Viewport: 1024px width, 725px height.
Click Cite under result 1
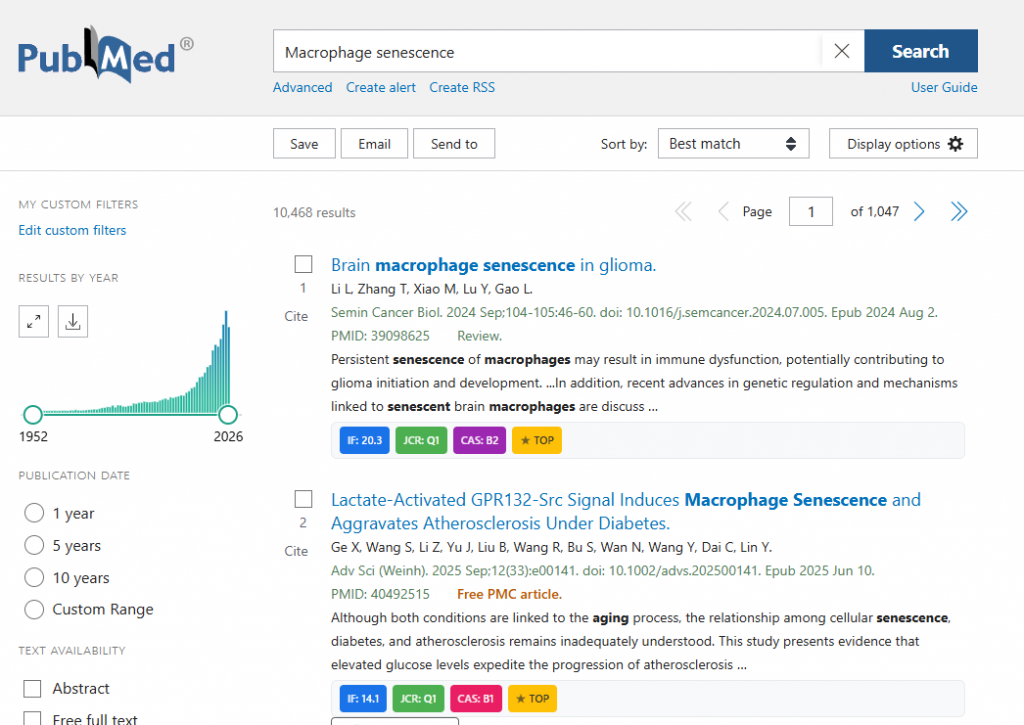coord(296,317)
